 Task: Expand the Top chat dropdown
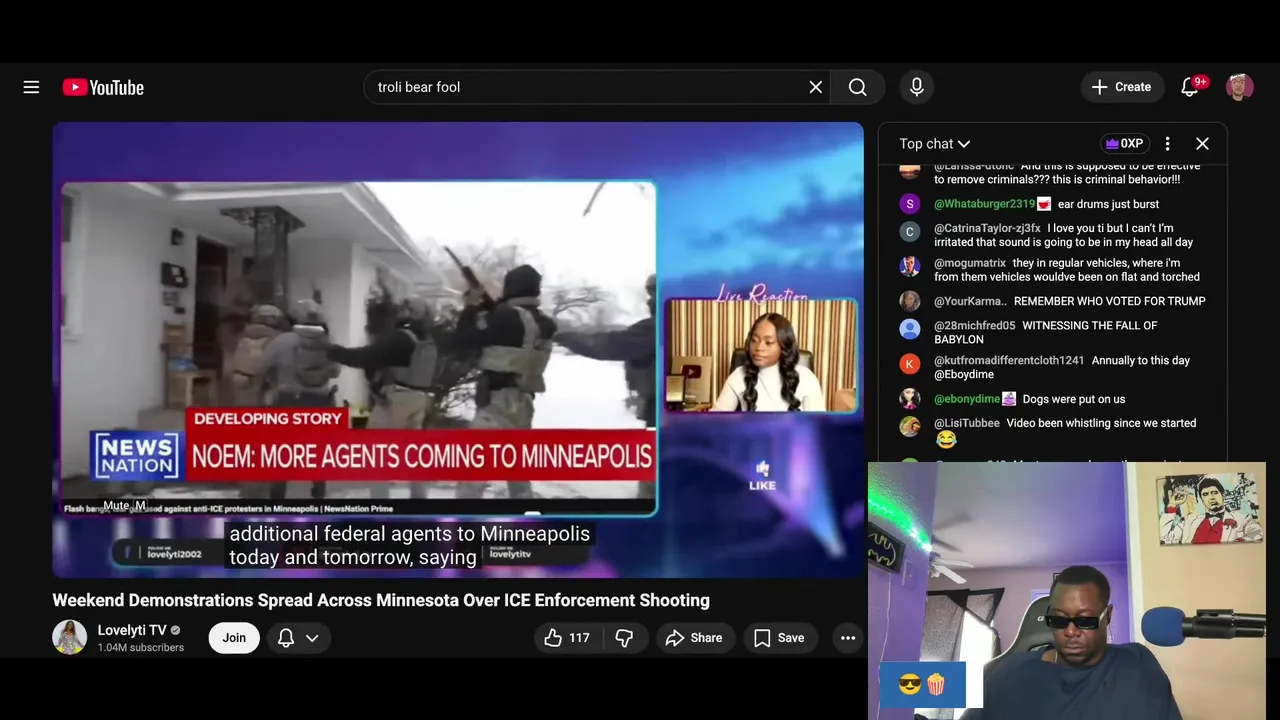click(934, 144)
